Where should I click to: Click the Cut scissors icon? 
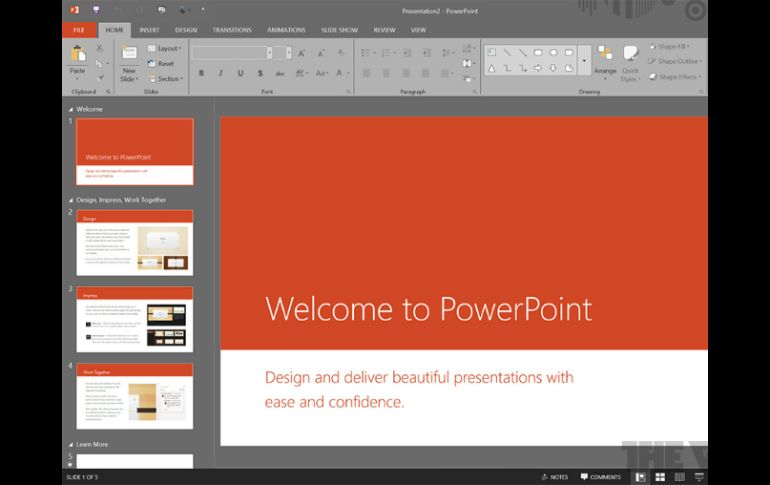pyautogui.click(x=99, y=48)
